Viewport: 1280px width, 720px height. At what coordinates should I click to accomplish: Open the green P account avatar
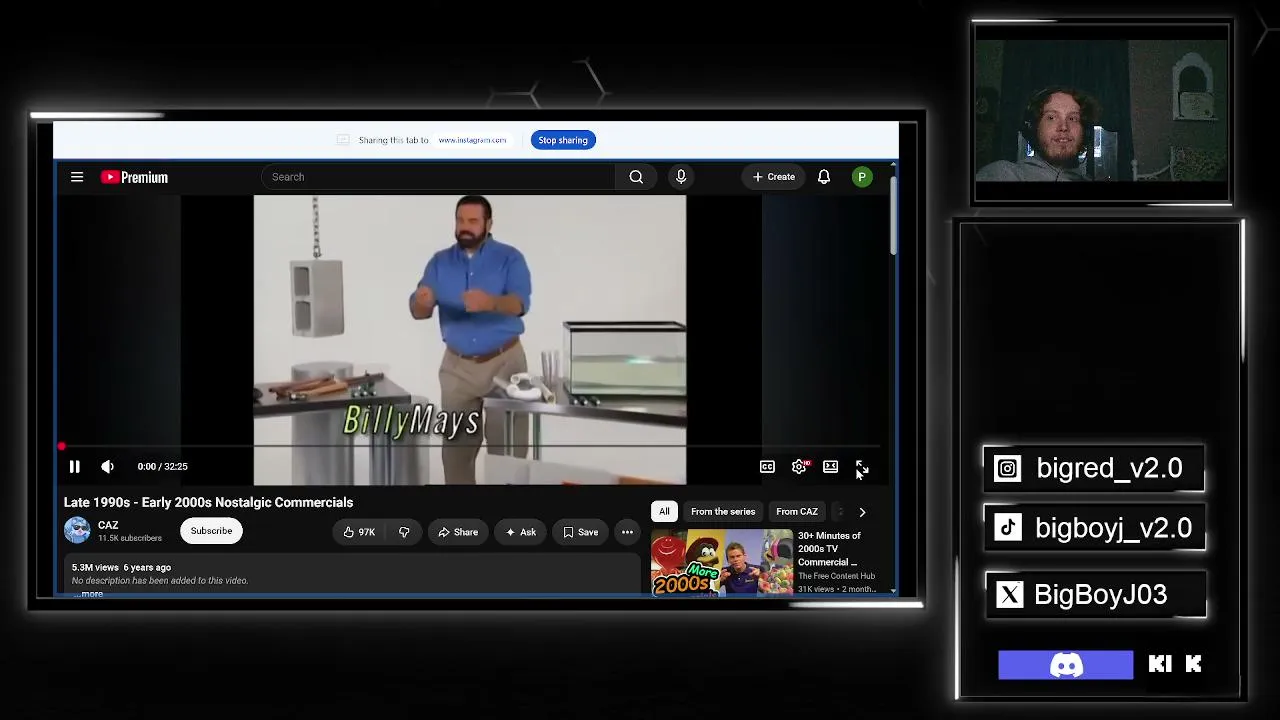tap(862, 177)
